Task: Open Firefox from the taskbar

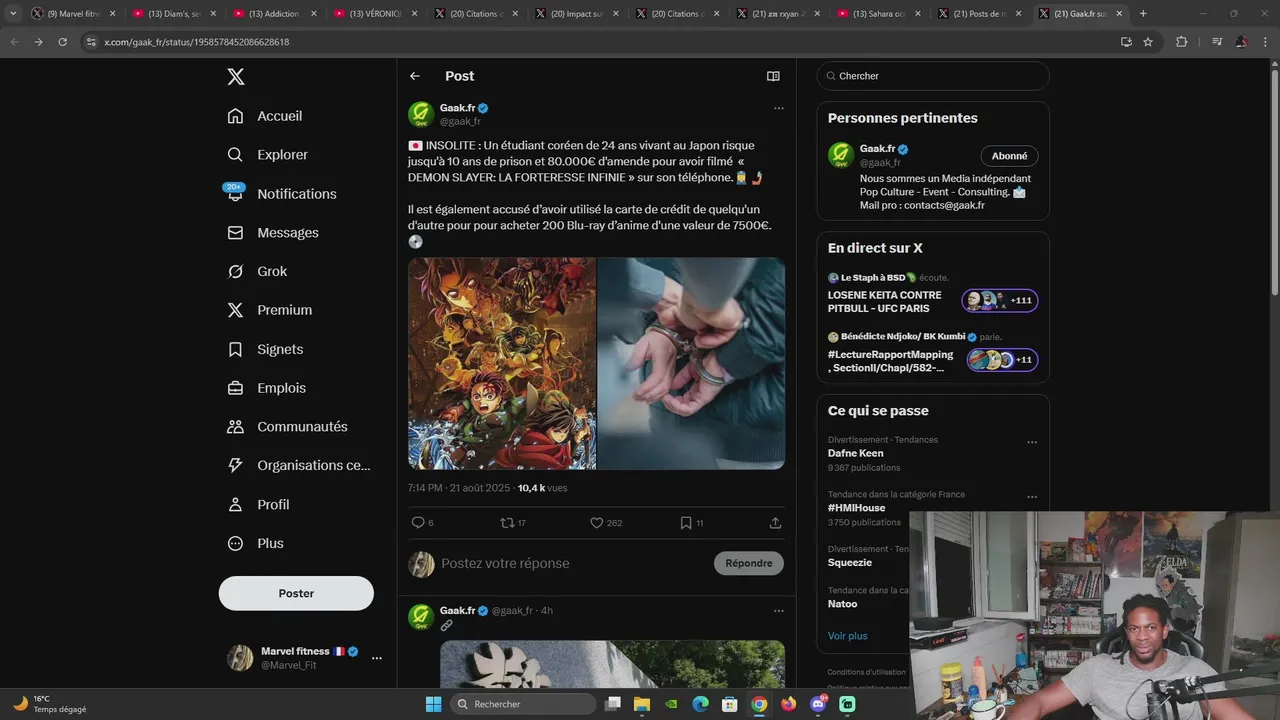Action: click(789, 704)
